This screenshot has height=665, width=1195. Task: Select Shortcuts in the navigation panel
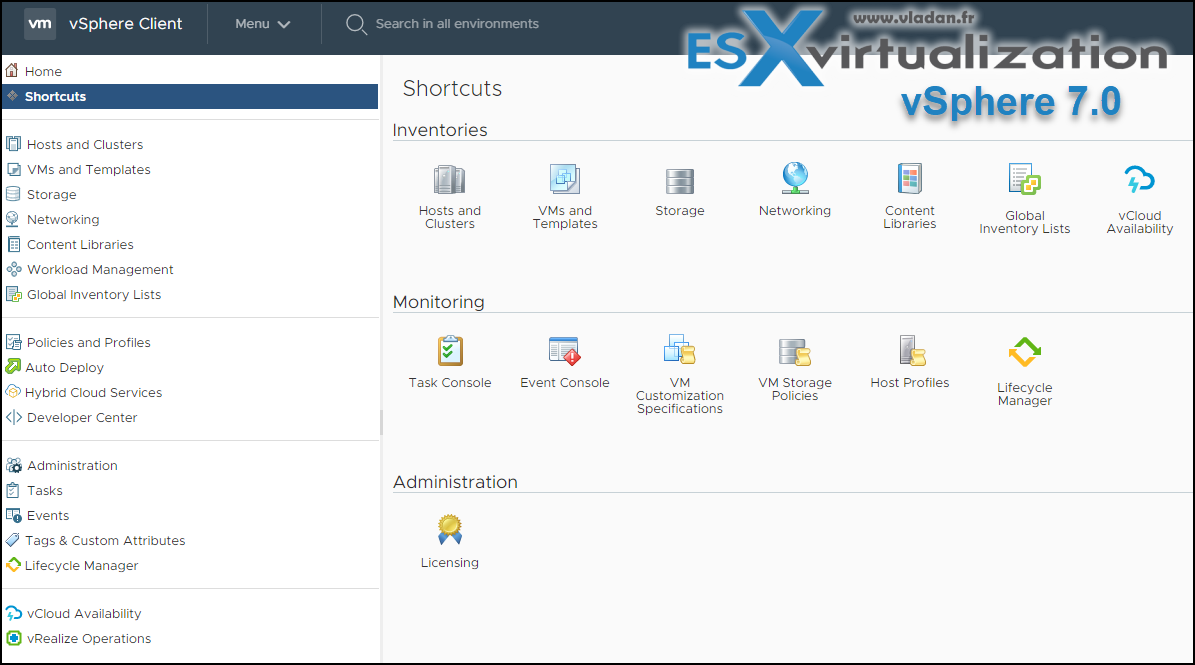[x=190, y=96]
